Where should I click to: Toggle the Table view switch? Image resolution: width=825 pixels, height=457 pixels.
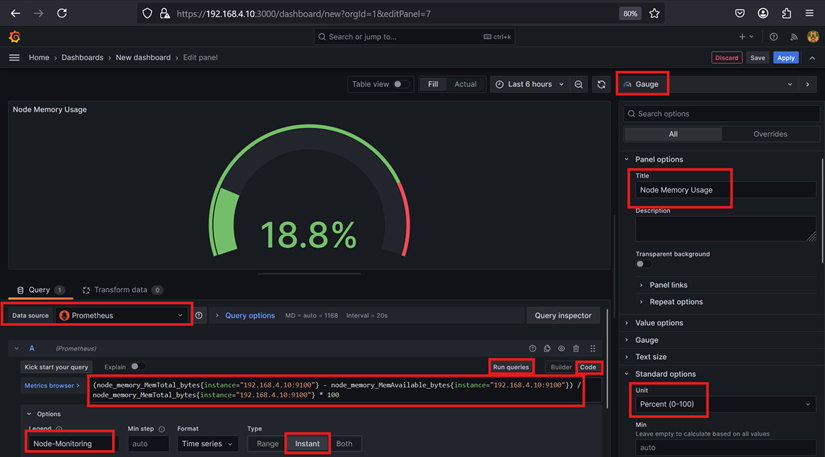coord(401,84)
